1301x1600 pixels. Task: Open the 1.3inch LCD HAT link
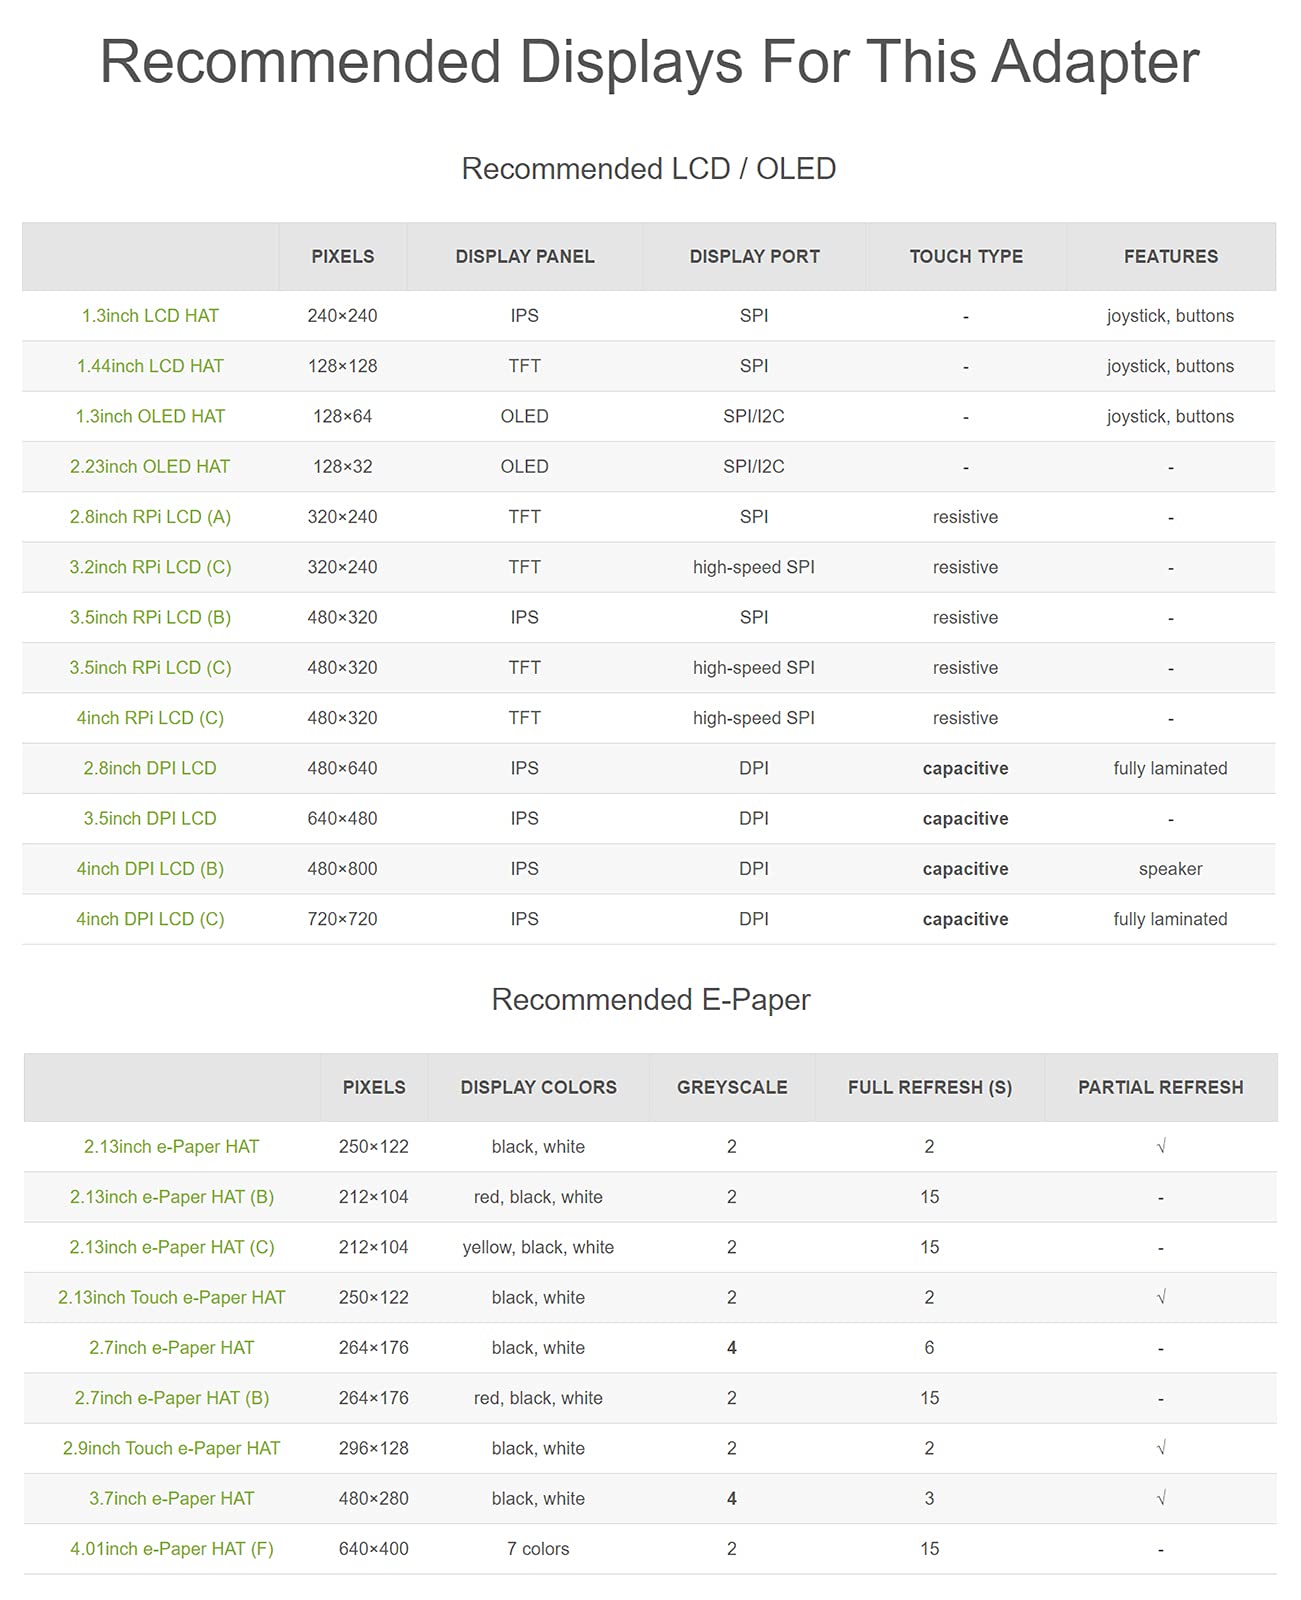coord(150,316)
